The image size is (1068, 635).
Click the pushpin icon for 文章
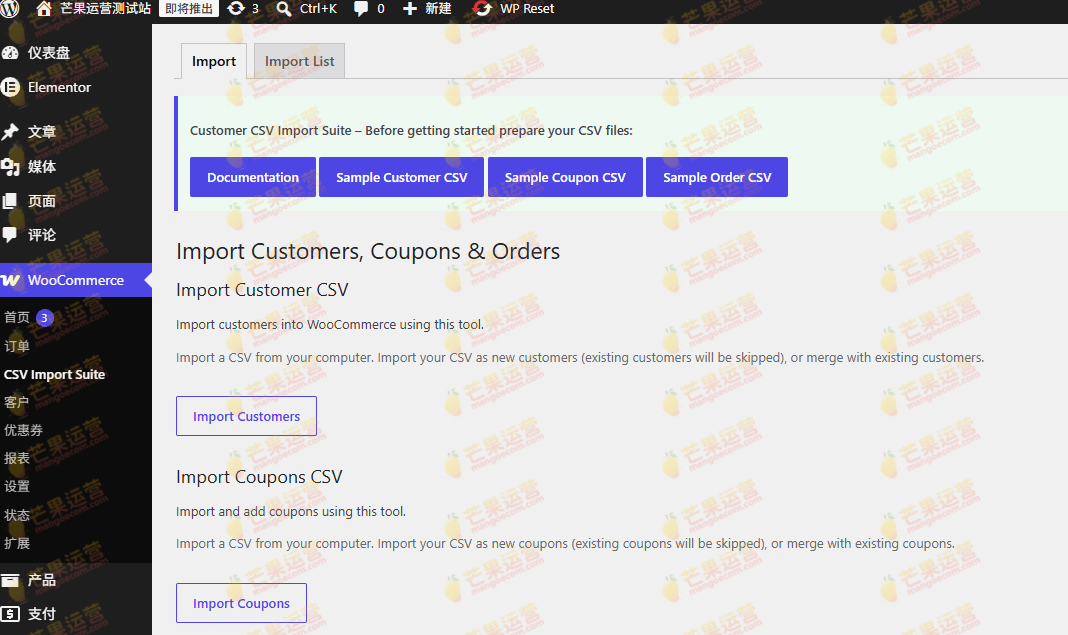(x=10, y=131)
